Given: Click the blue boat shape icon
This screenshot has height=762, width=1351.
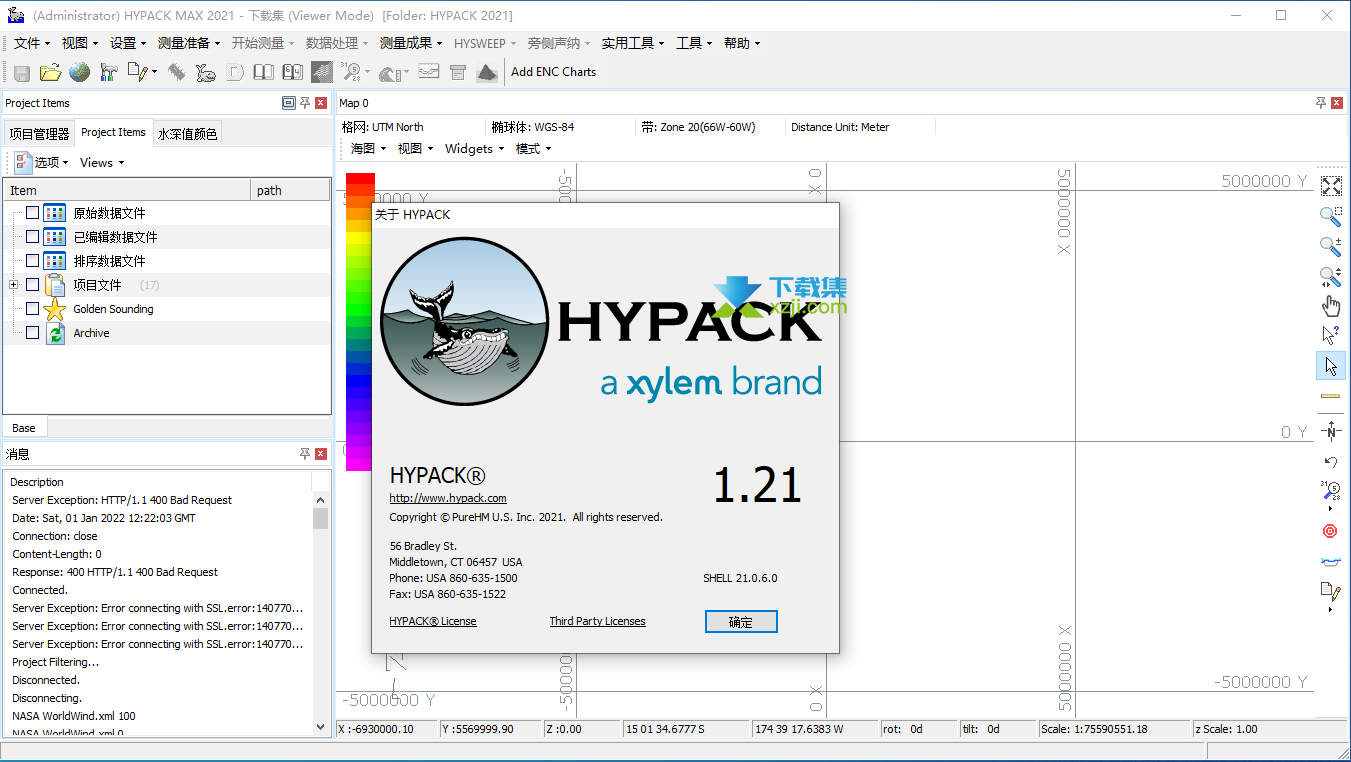Looking at the screenshot, I should [1330, 561].
